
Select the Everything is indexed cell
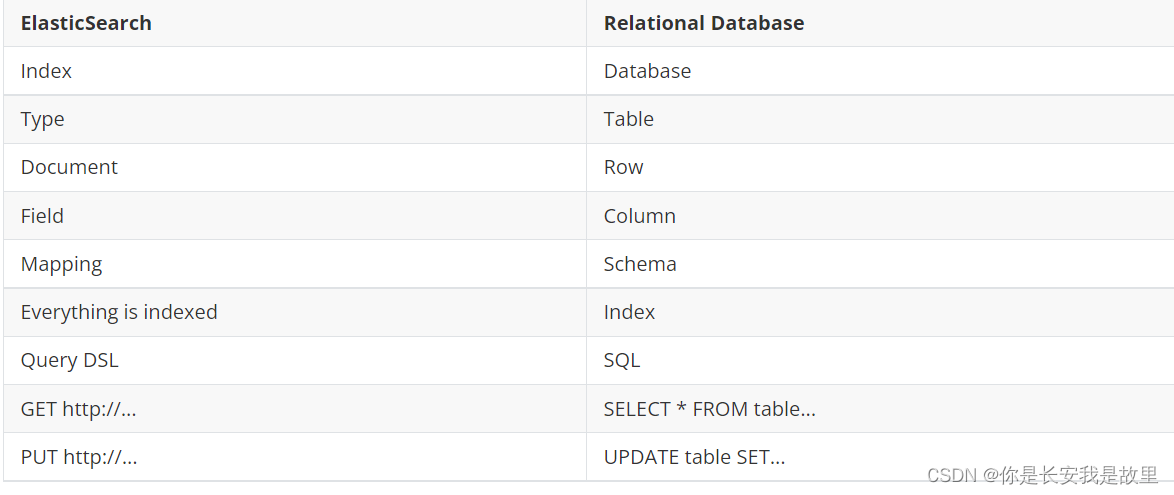point(119,312)
